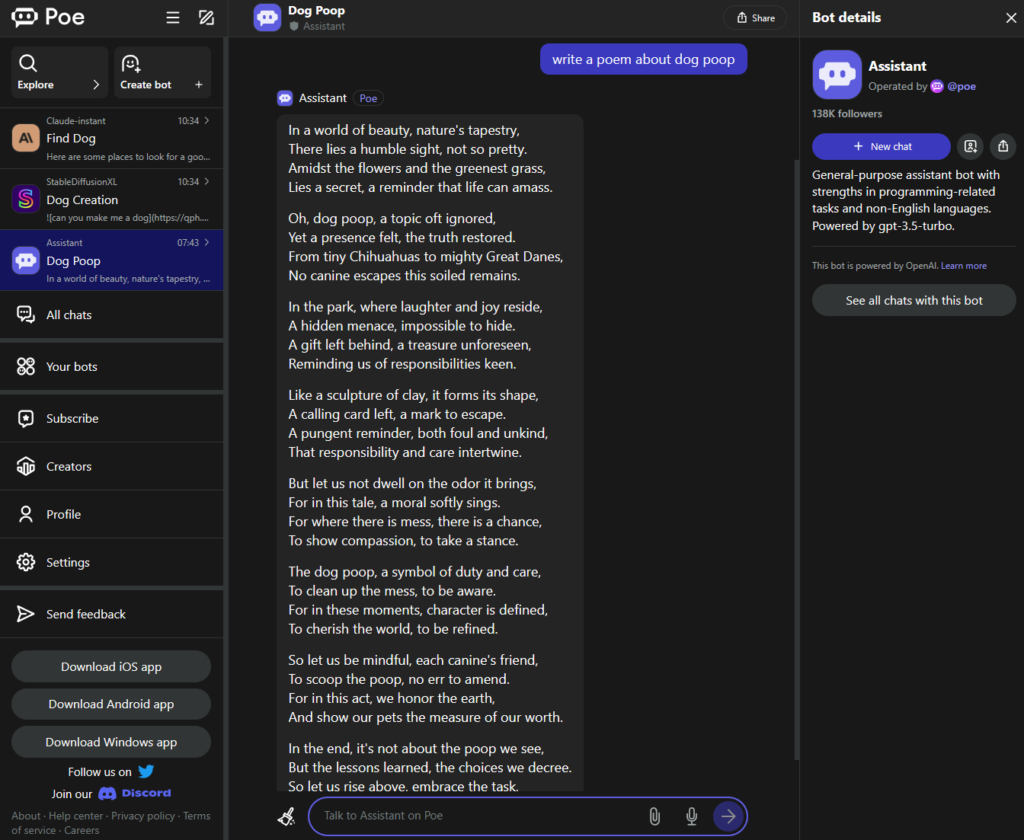Image resolution: width=1024 pixels, height=840 pixels.
Task: Attach a file with the paperclip icon
Action: (x=655, y=816)
